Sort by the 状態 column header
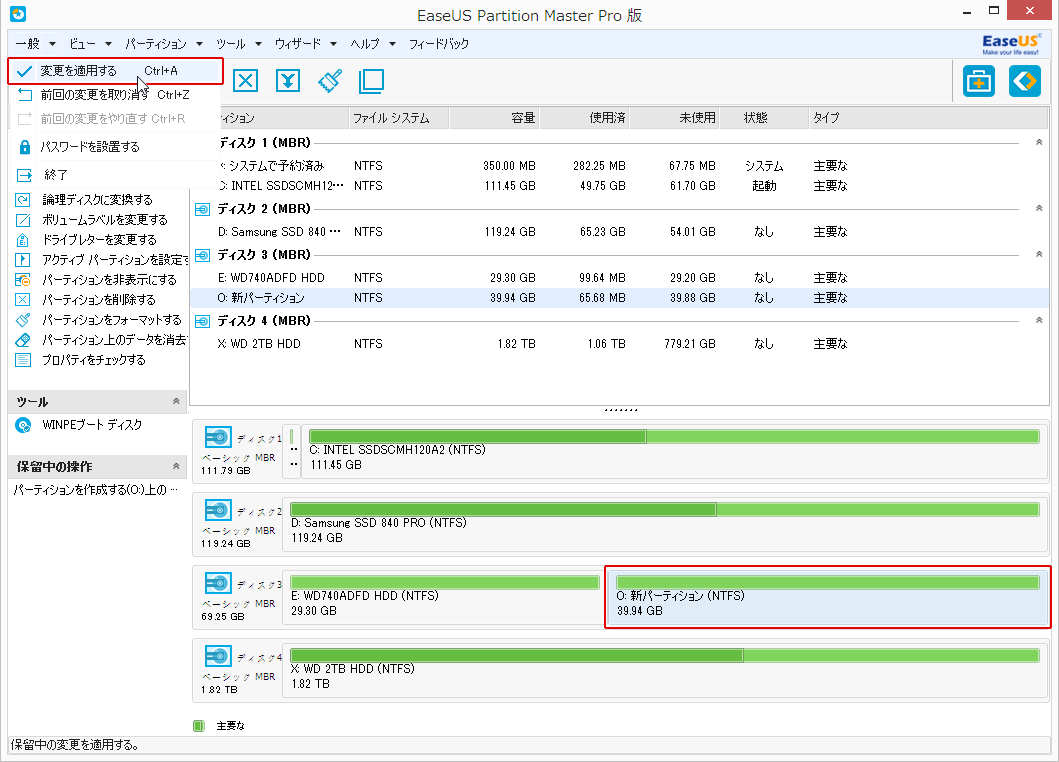The image size is (1059, 762). click(x=764, y=118)
